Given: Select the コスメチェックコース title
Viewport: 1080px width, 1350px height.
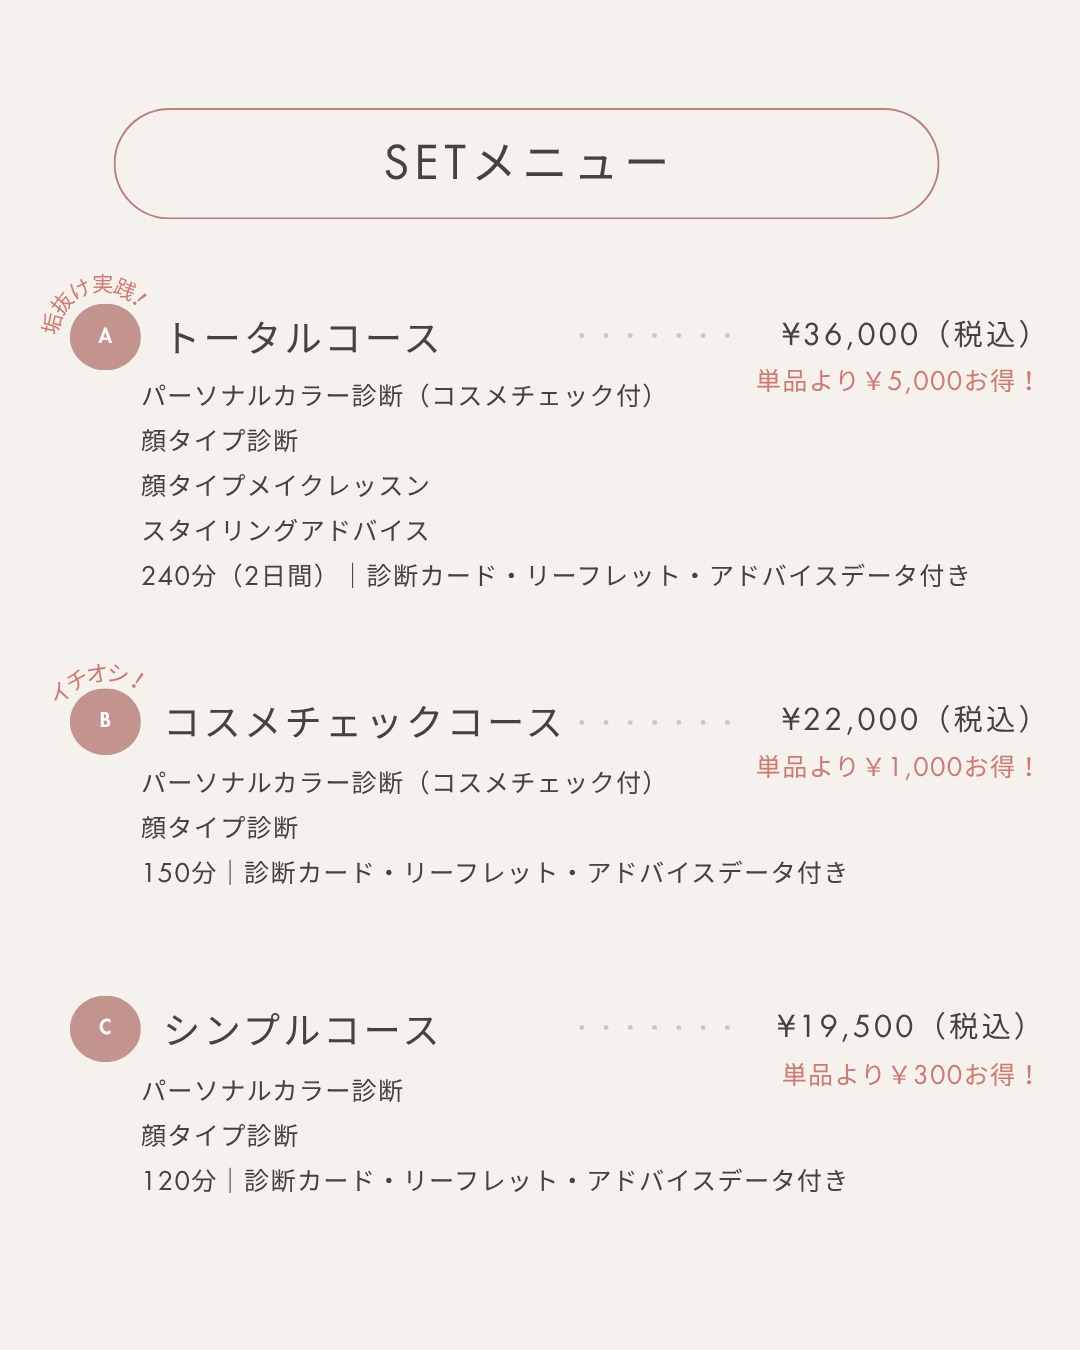Looking at the screenshot, I should pos(363,722).
